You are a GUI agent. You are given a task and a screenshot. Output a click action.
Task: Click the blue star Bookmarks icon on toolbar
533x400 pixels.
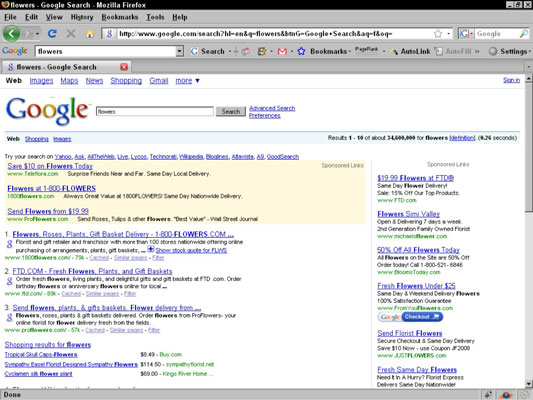301,51
